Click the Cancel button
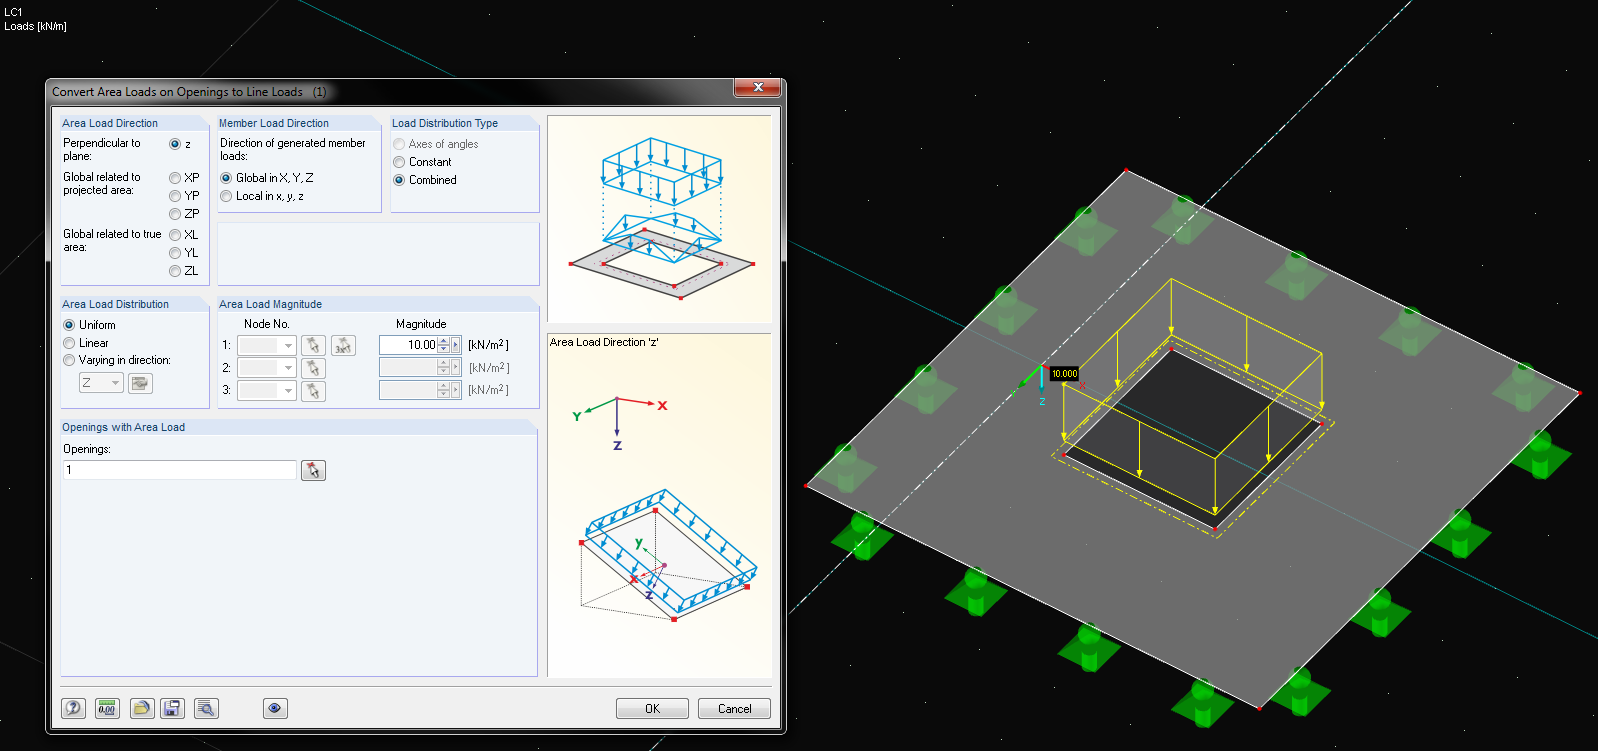The height and width of the screenshot is (751, 1598). coord(734,708)
